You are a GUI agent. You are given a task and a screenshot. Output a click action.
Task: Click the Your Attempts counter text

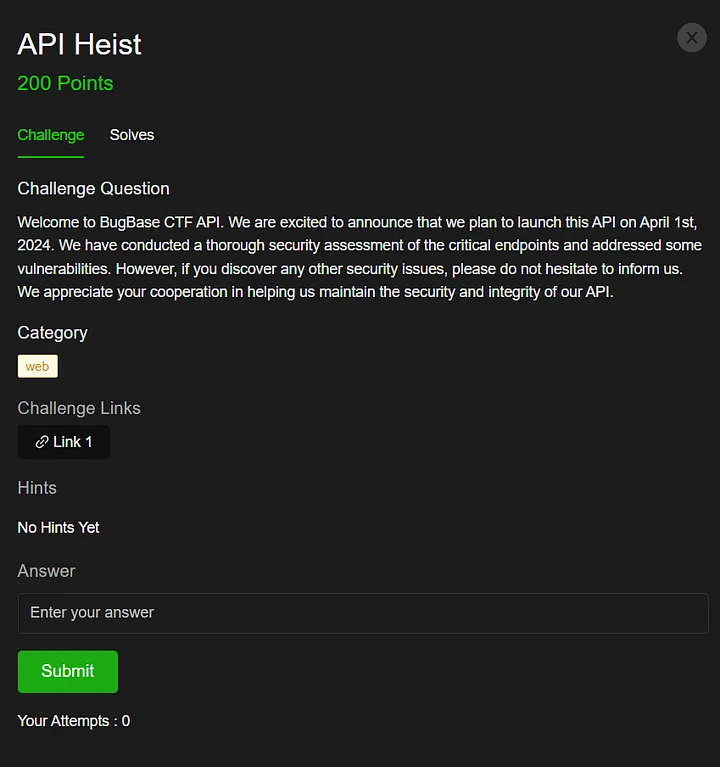[73, 721]
